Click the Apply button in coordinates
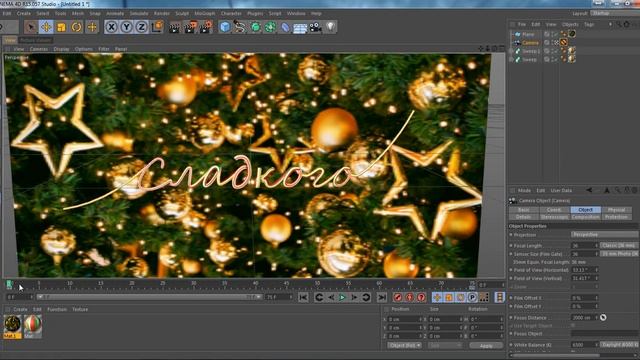 486,346
